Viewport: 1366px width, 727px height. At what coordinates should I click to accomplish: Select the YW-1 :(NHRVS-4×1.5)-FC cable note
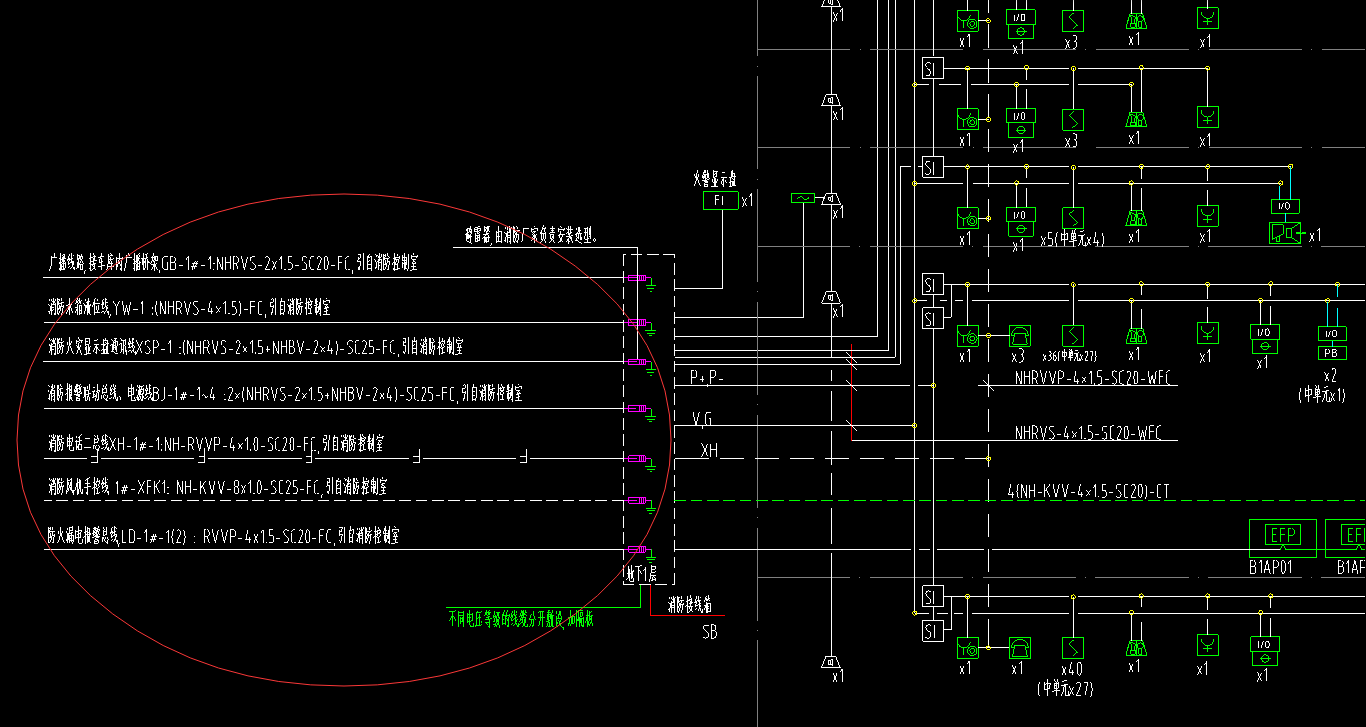point(188,306)
